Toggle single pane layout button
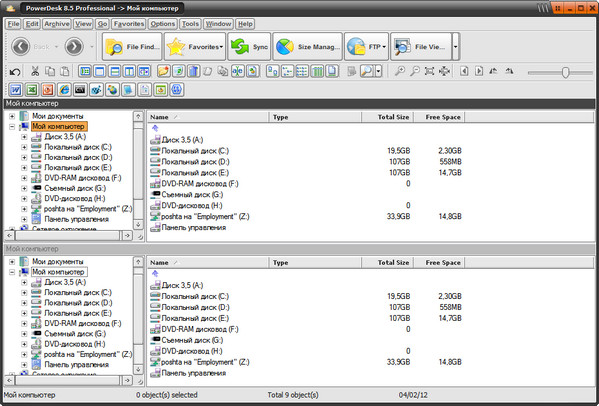Screen dimensions: 599x406 click(x=100, y=71)
